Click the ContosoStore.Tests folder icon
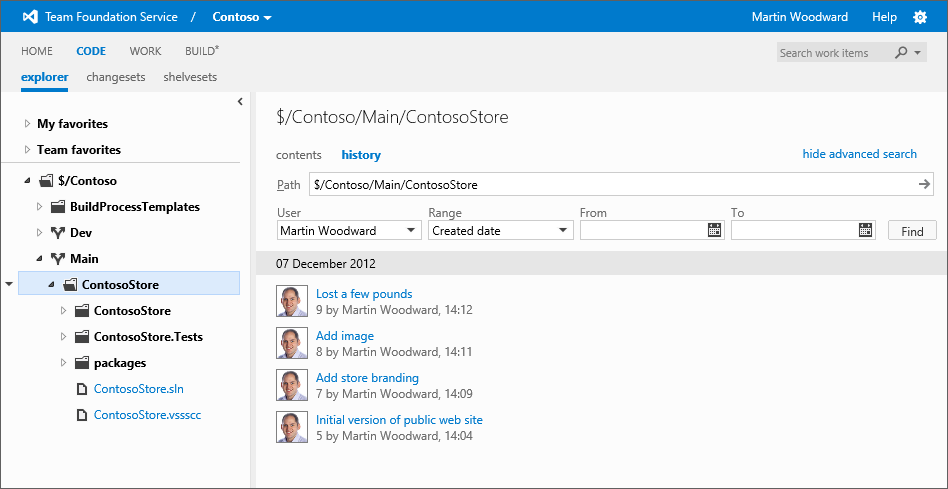Screen dimensions: 948x489 click(82, 337)
